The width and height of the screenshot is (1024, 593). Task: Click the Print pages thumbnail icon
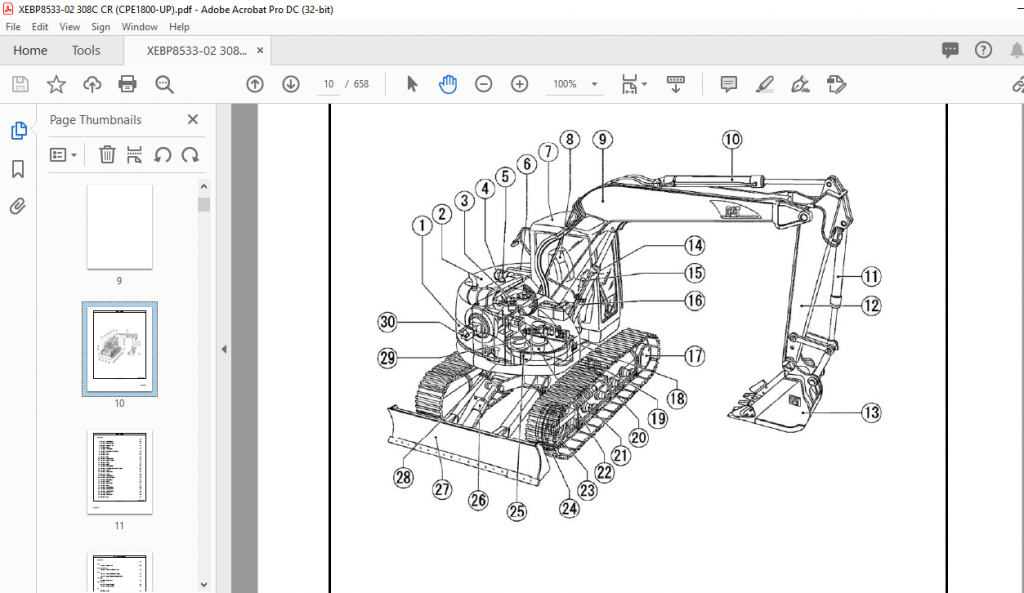135,155
